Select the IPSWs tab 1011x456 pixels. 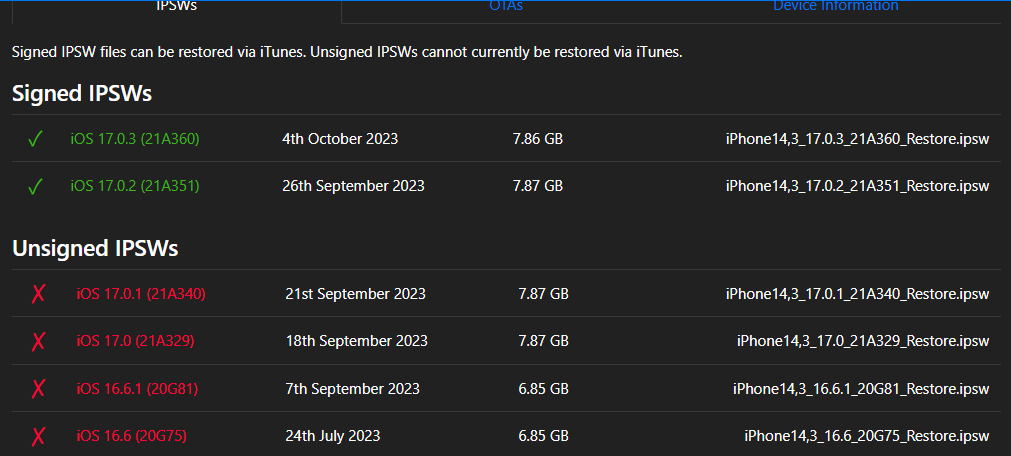177,6
